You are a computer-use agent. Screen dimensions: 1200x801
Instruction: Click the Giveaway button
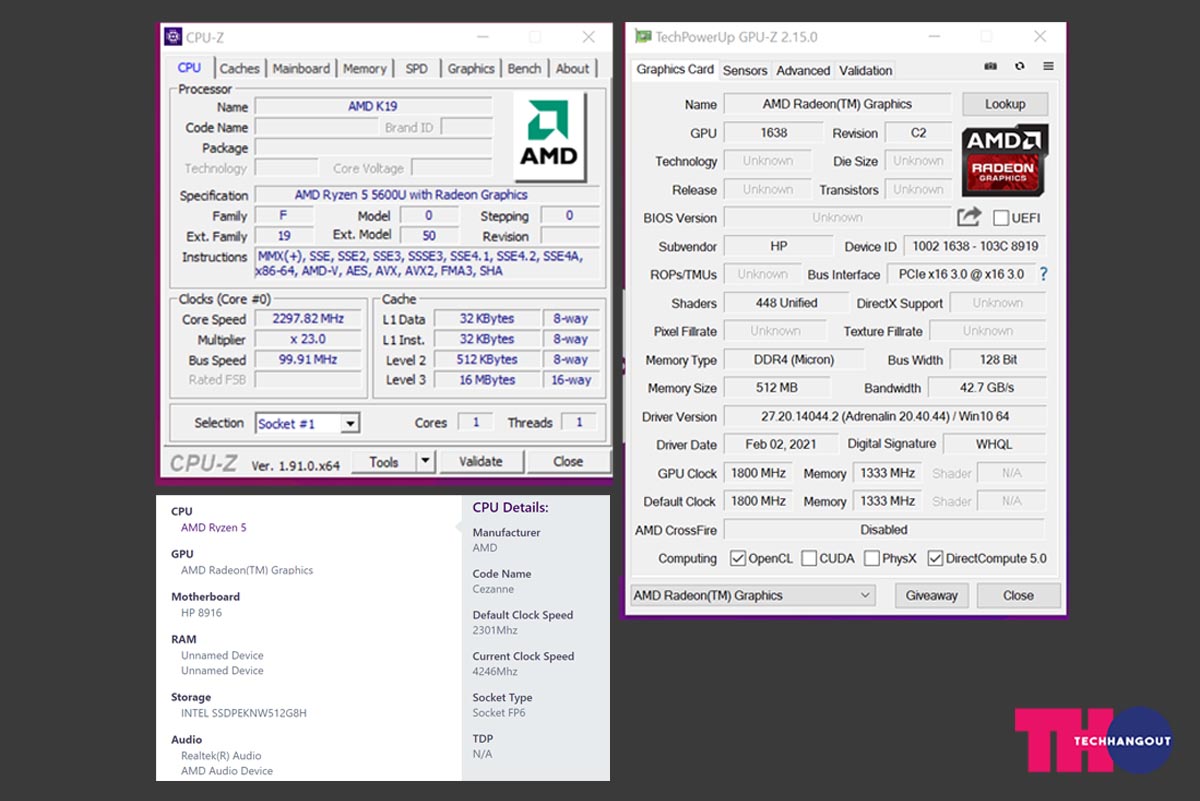click(x=931, y=595)
